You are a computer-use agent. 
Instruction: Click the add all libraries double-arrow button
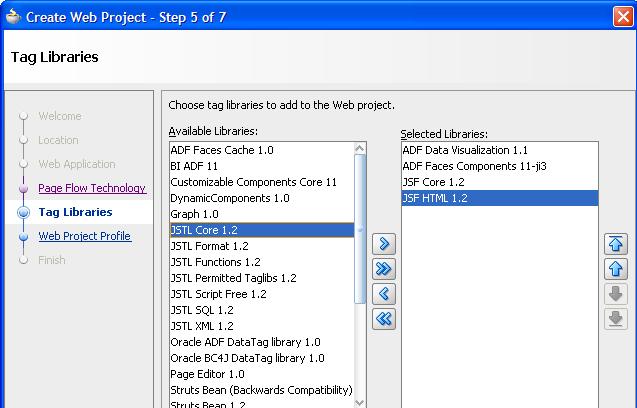coord(383,269)
